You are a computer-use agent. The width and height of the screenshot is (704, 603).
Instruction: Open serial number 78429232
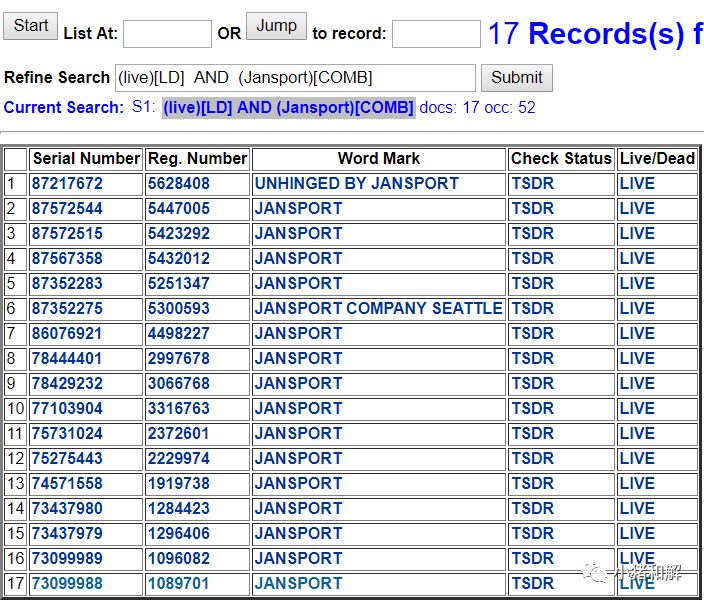click(x=67, y=383)
